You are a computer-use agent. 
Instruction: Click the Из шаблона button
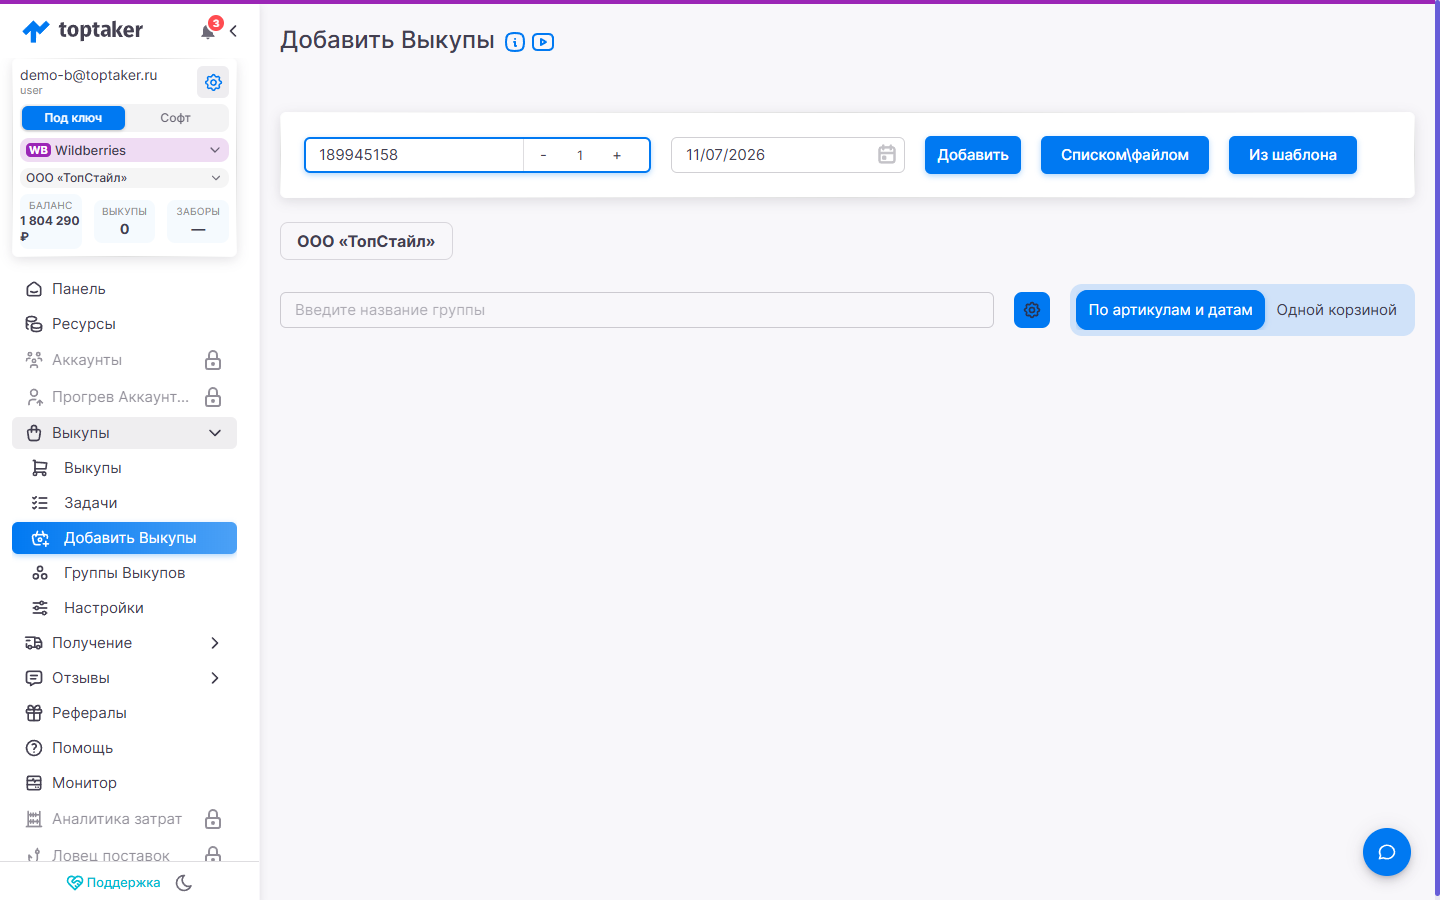1293,155
